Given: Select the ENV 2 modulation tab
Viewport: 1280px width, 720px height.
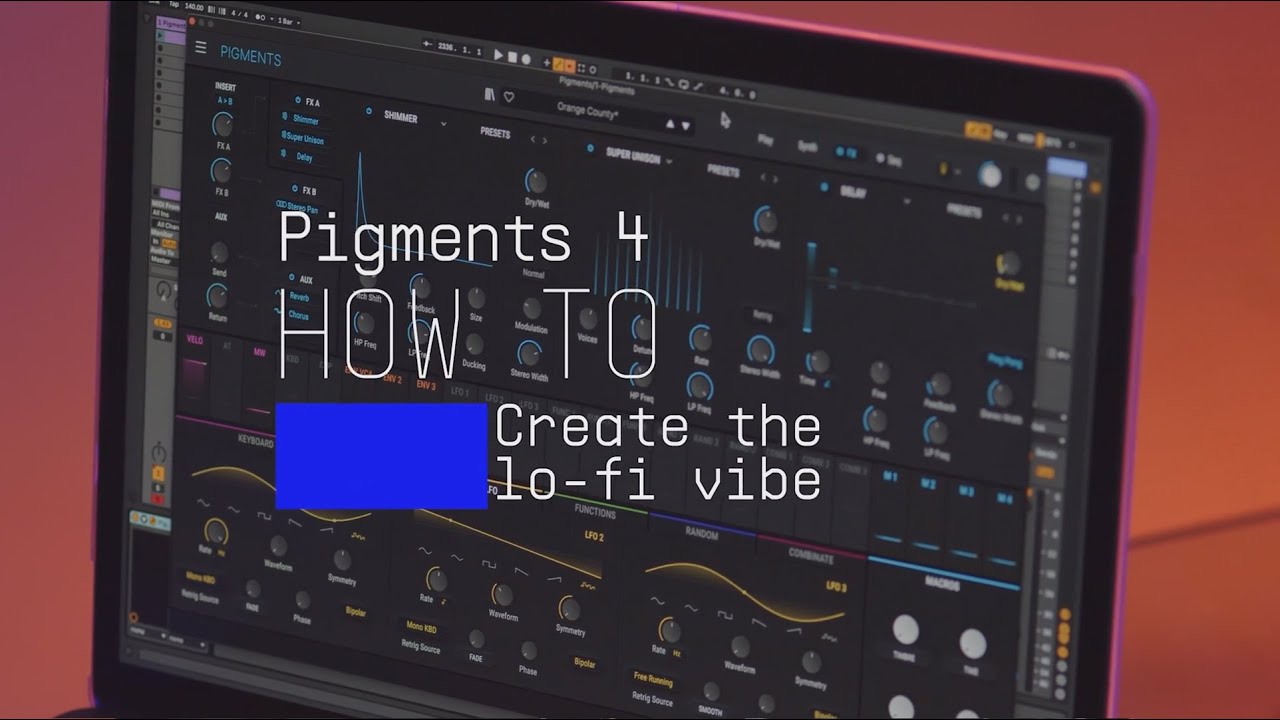Looking at the screenshot, I should click(391, 380).
